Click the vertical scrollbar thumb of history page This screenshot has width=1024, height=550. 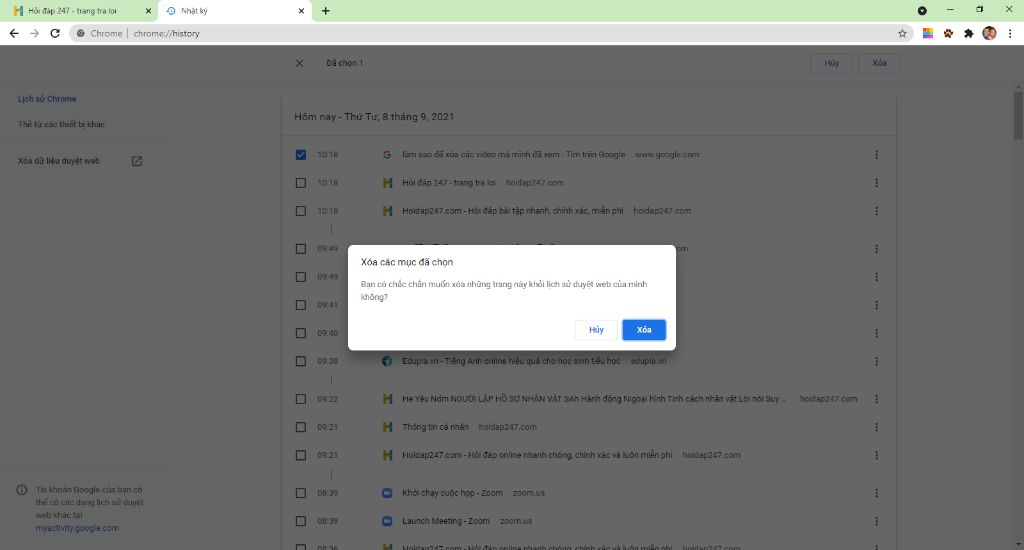coord(1018,115)
